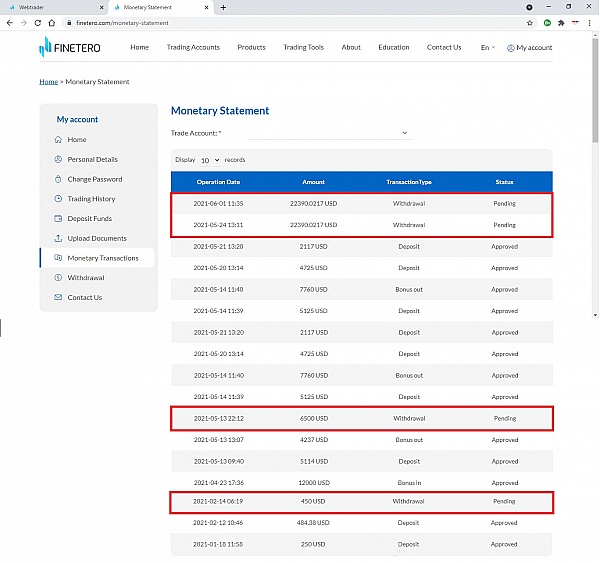Click the Change Password lock icon
Screen dimensions: 600x563
point(58,179)
